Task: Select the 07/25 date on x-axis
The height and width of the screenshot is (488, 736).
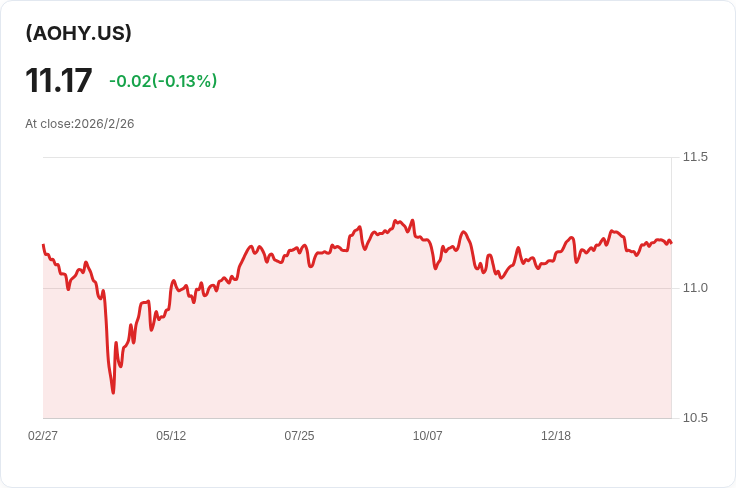Action: 299,436
